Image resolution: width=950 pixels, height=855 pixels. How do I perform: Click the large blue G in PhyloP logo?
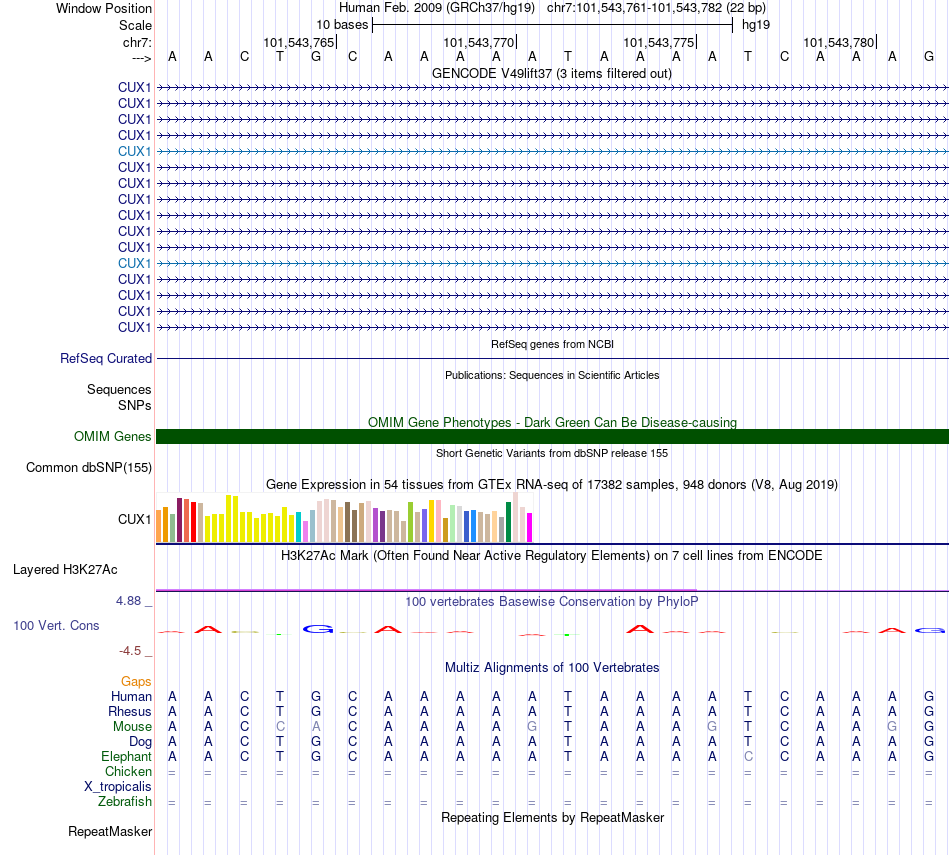(317, 629)
